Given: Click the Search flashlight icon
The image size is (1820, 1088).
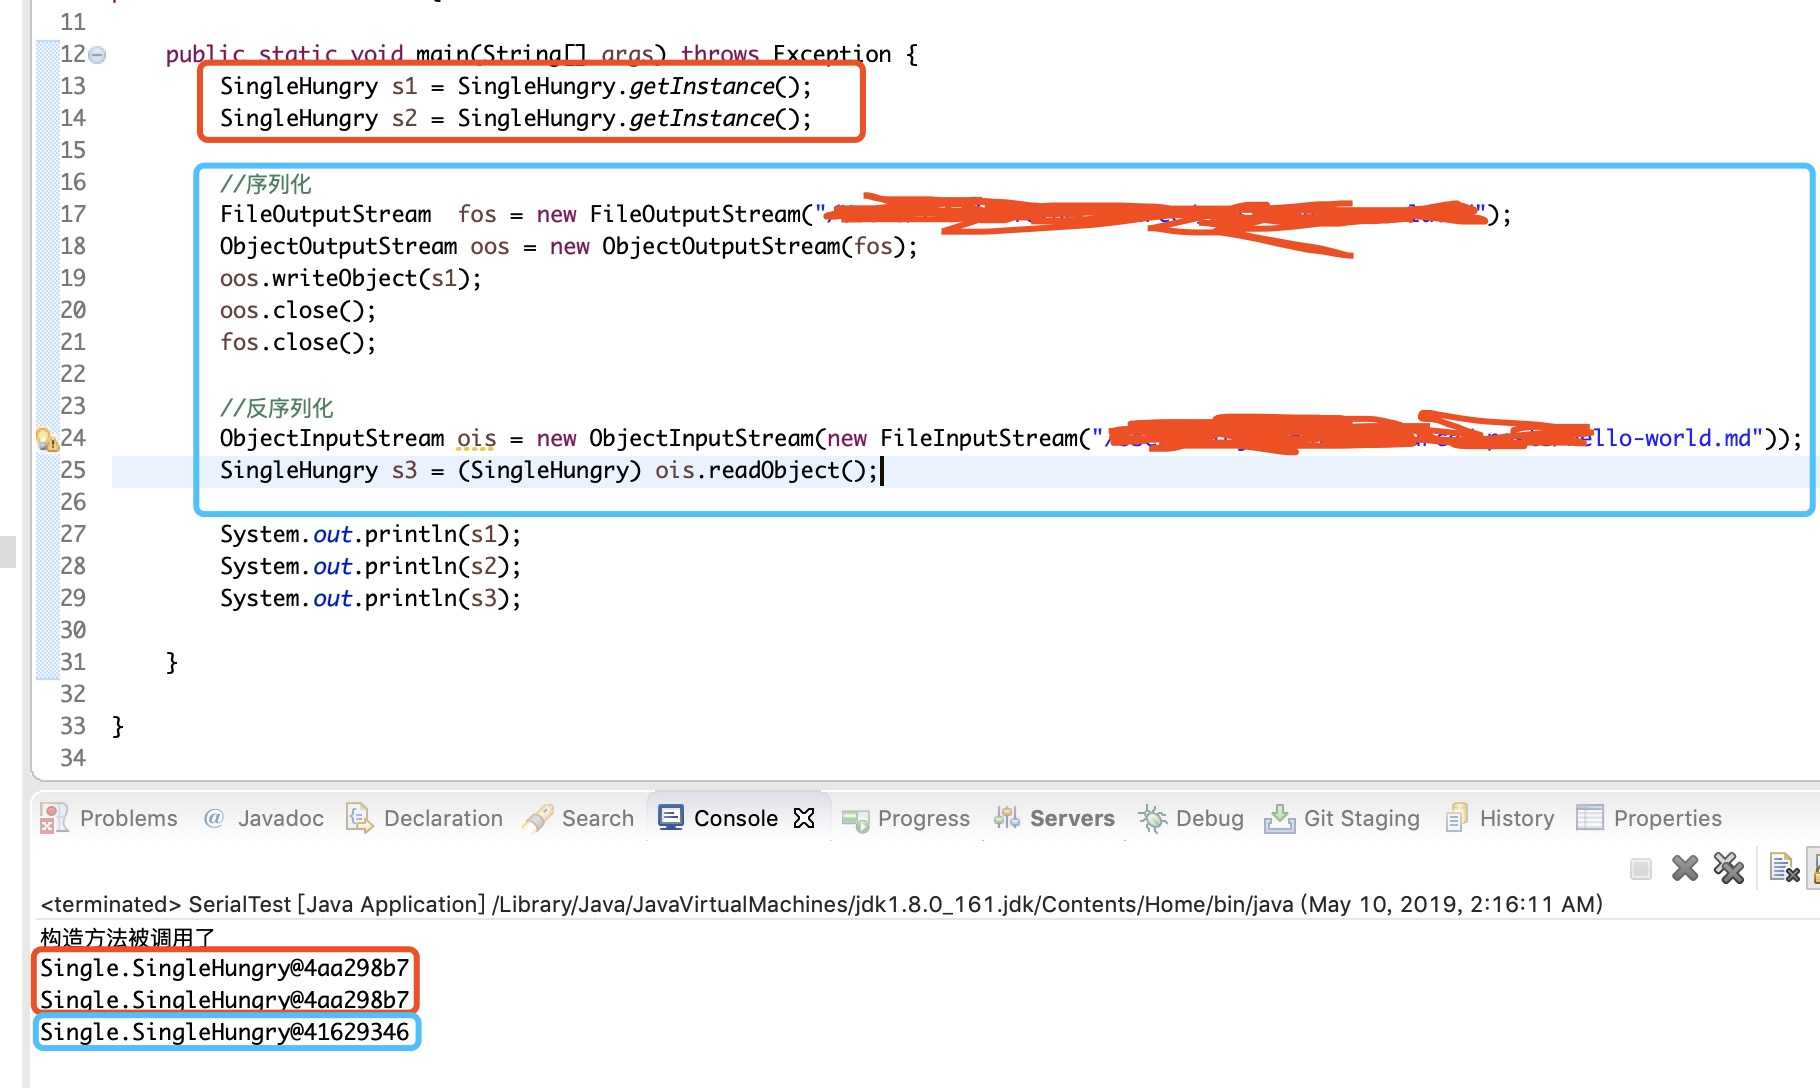Looking at the screenshot, I should point(538,818).
